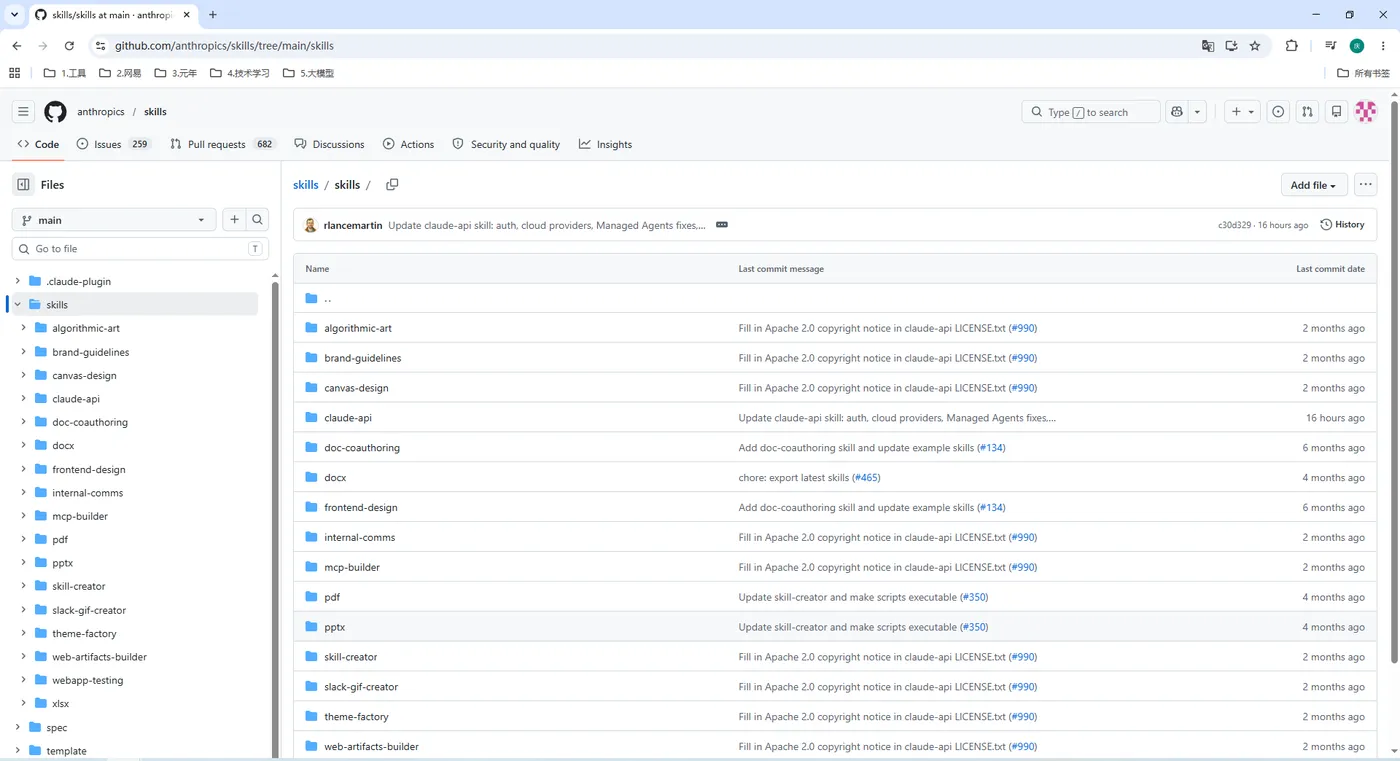Go back using the browser back arrow
Image resolution: width=1400 pixels, height=761 pixels.
(17, 46)
